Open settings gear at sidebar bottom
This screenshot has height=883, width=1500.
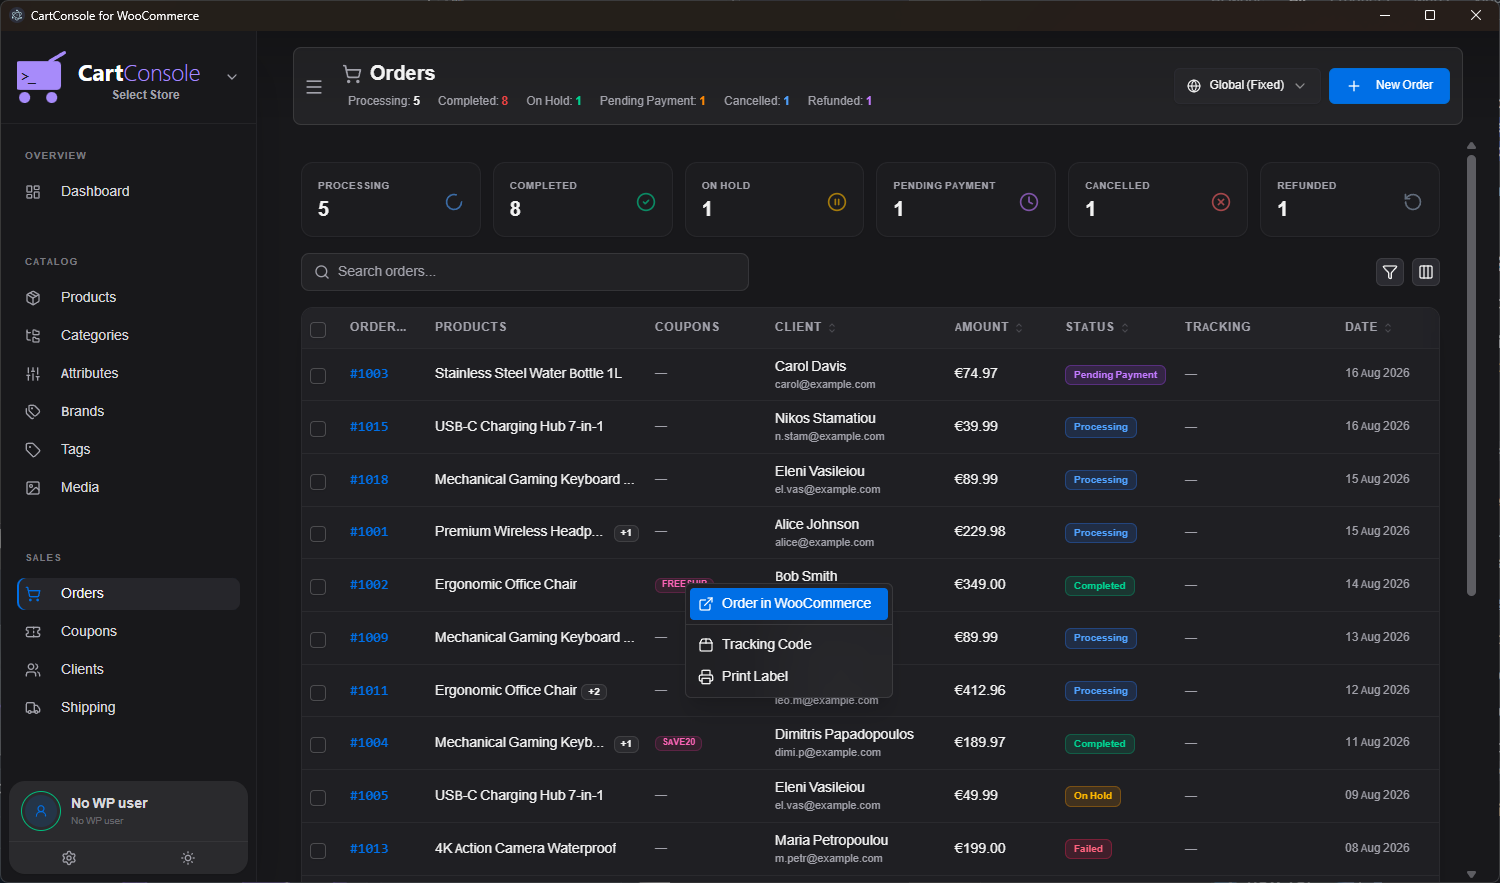click(x=69, y=858)
